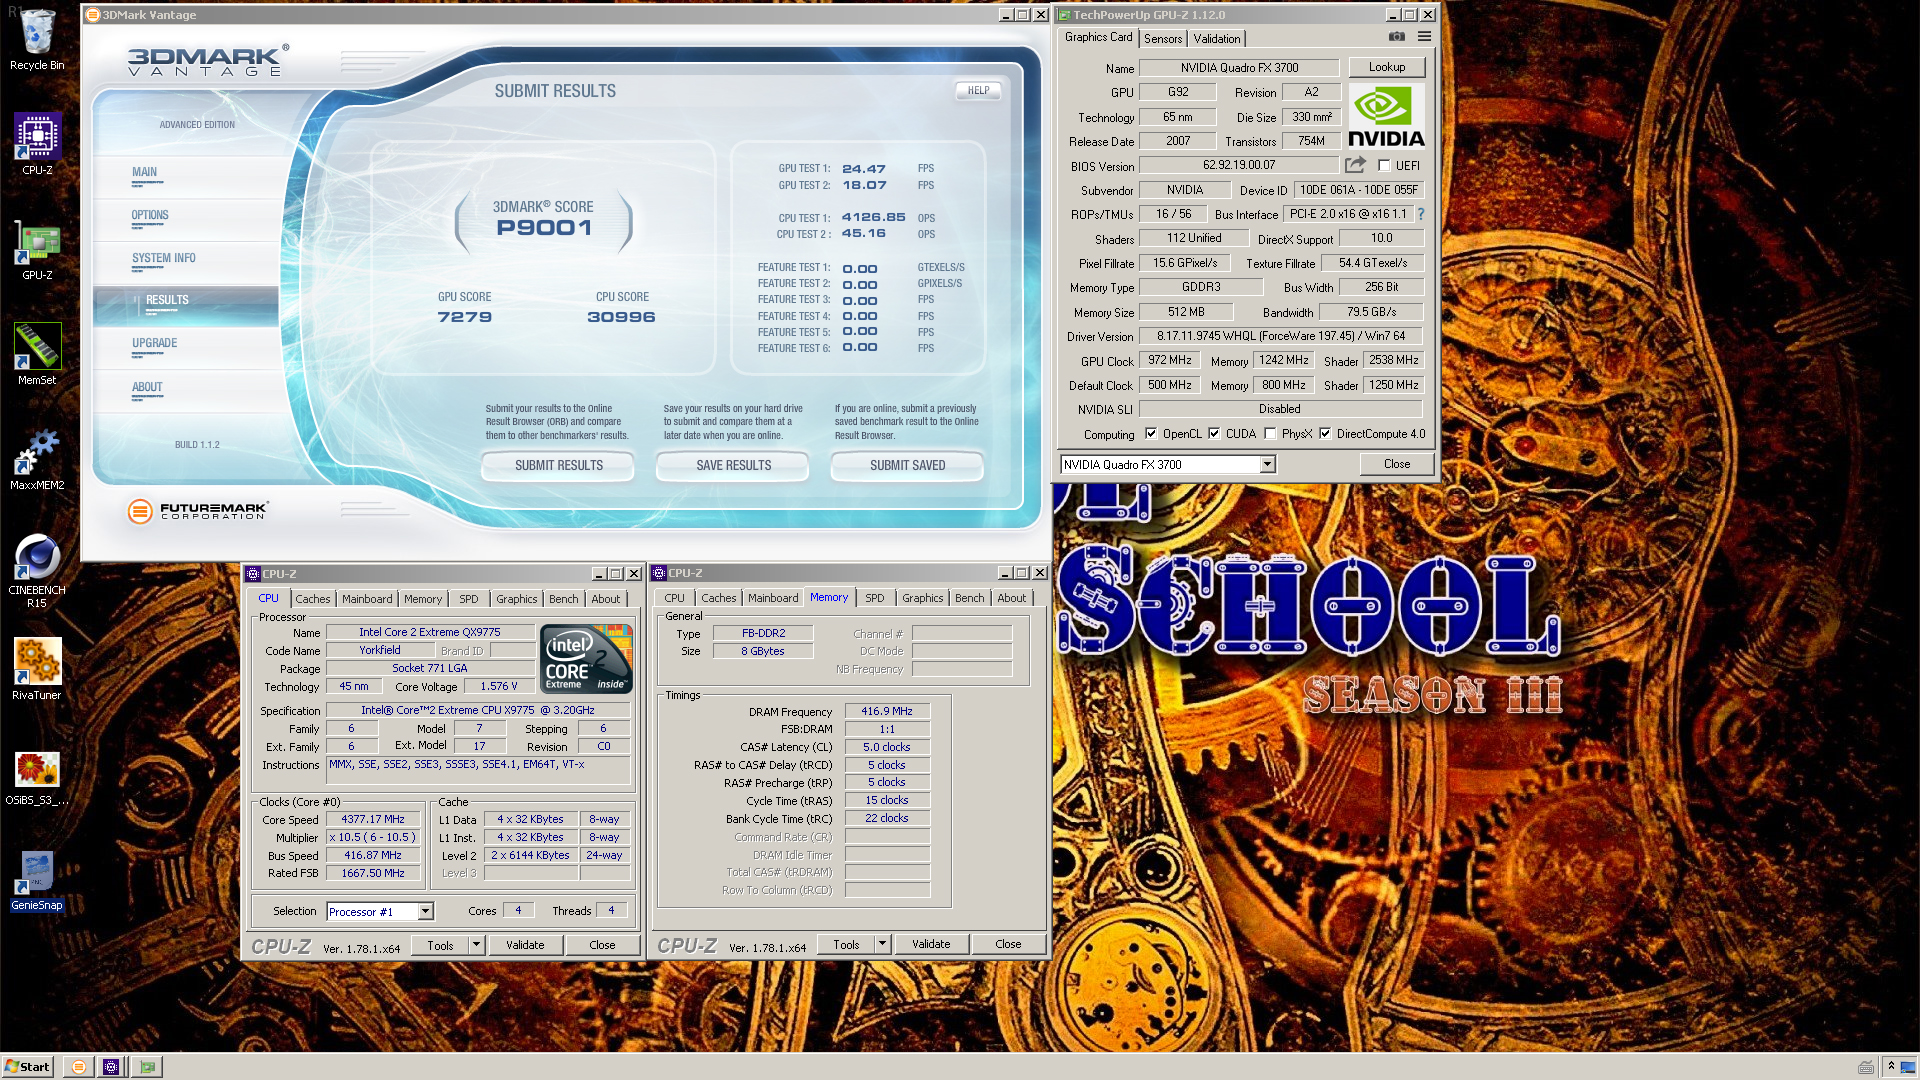Open Graphics tab in CPU-Z CPU window
The image size is (1920, 1080).
click(516, 599)
